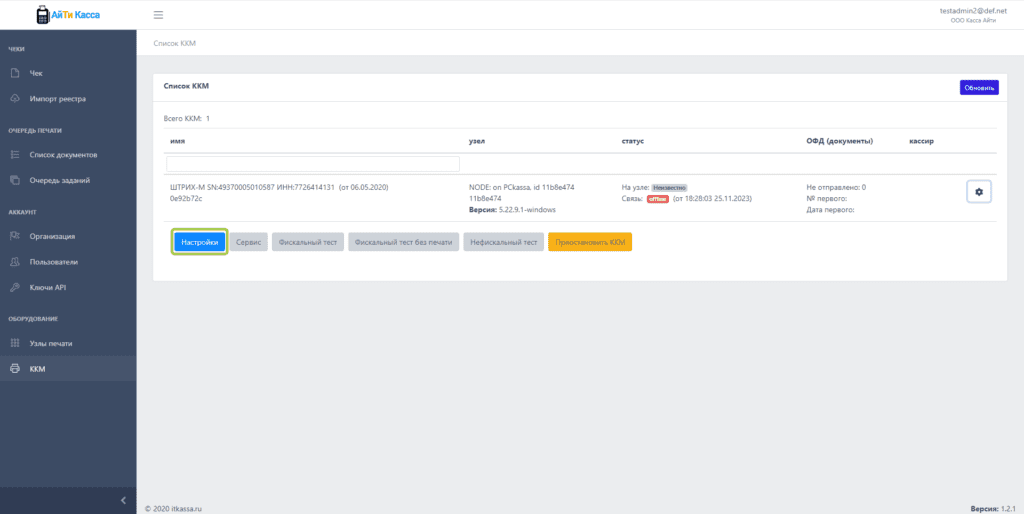Click the Версия: 1.2.1 footer text
Image resolution: width=1024 pixels, height=514 pixels.
(993, 508)
